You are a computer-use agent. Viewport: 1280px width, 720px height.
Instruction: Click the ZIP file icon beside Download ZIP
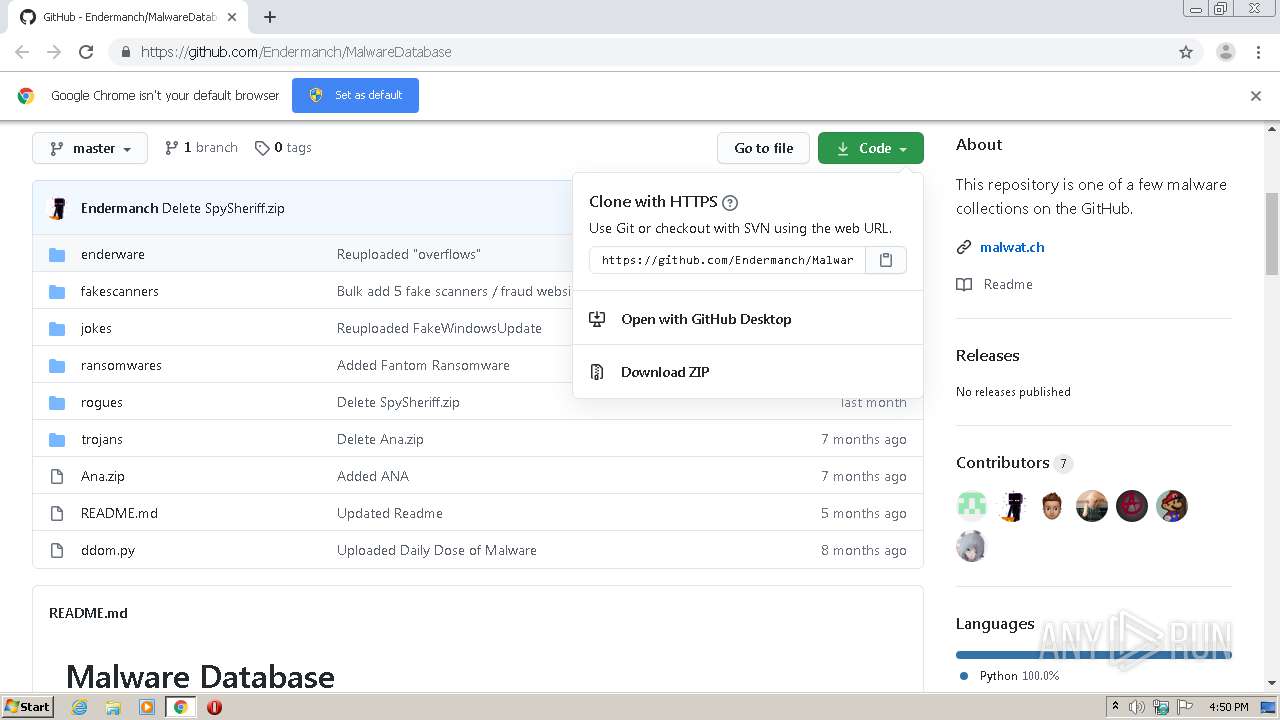pyautogui.click(x=597, y=372)
